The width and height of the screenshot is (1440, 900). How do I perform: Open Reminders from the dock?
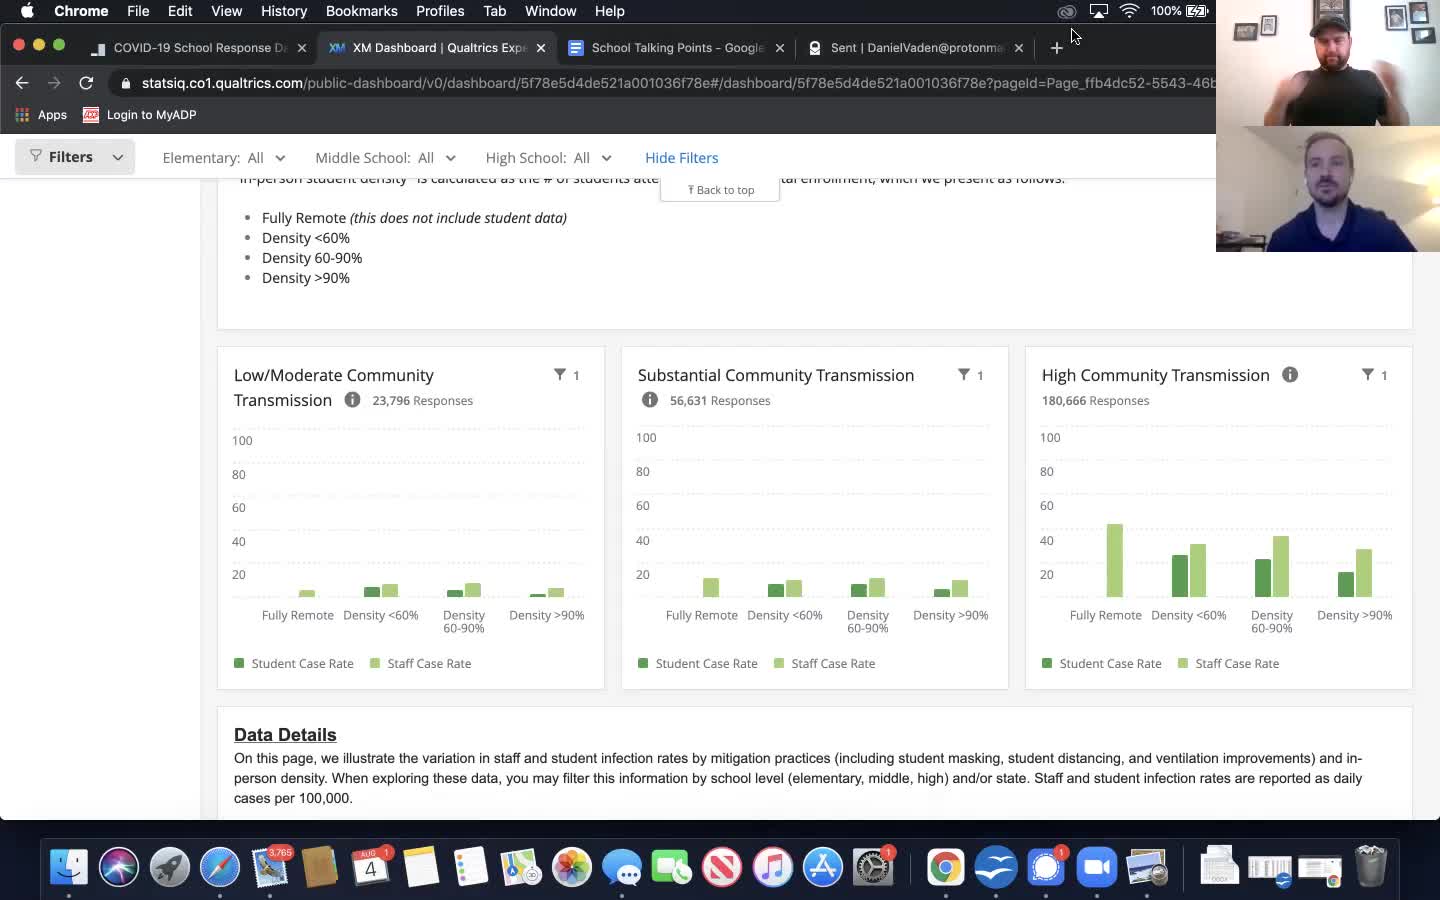click(x=471, y=867)
